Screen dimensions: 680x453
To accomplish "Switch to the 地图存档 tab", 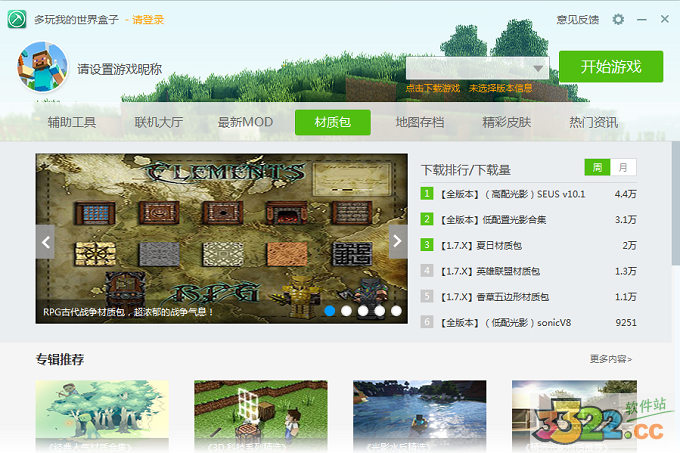I will click(420, 123).
